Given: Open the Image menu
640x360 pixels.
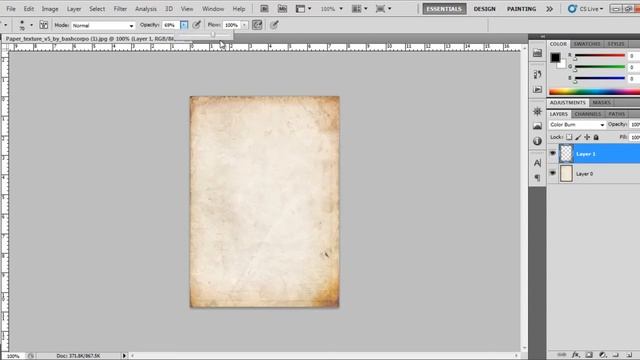Looking at the screenshot, I should click(50, 9).
